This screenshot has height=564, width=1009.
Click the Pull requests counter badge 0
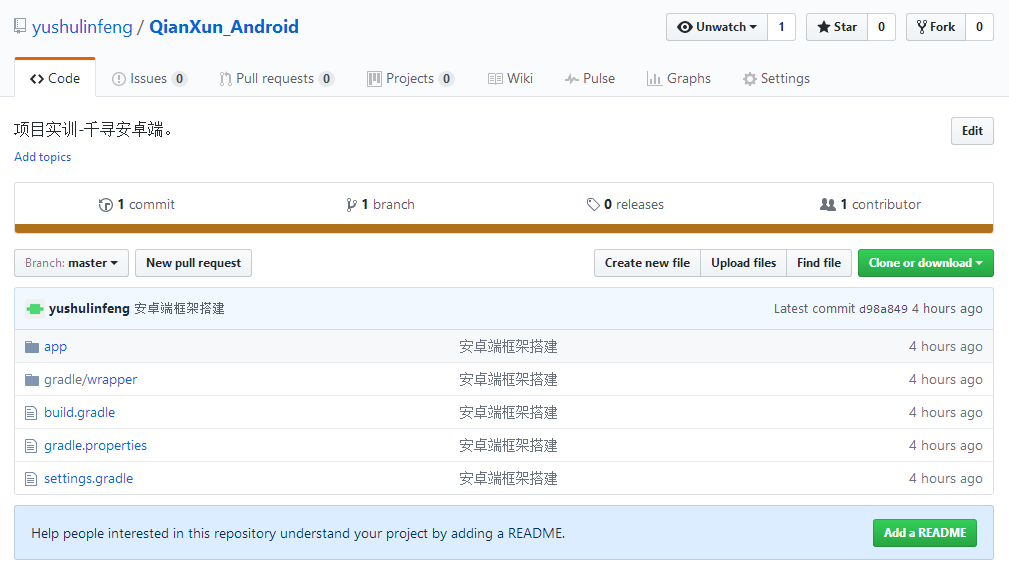pos(327,79)
